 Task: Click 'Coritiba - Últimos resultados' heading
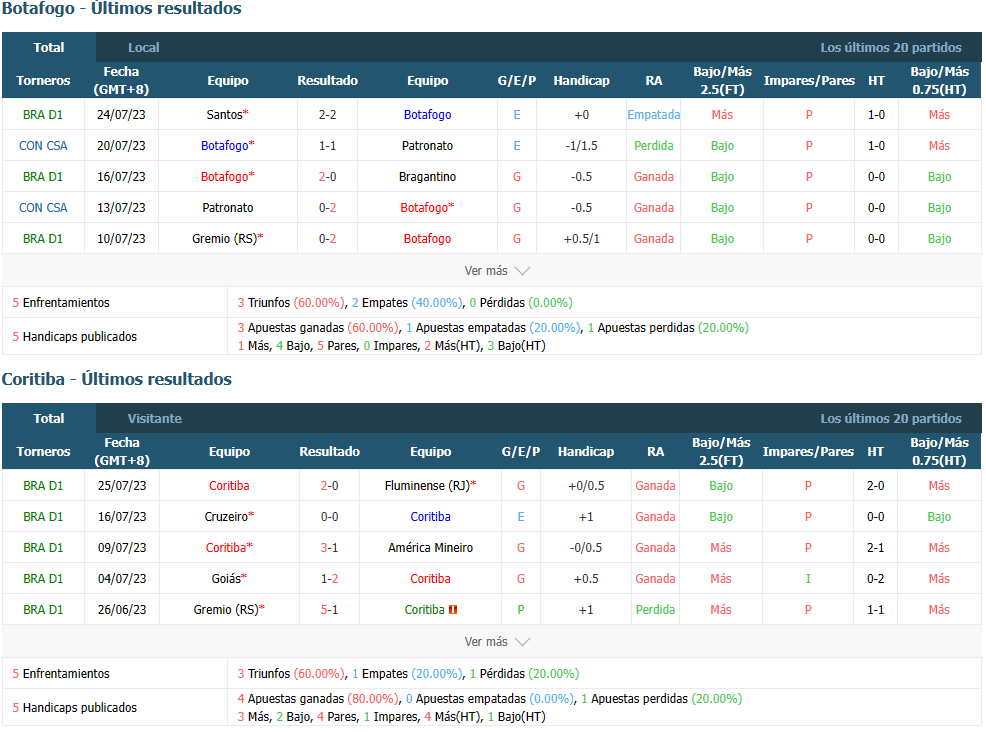117,379
